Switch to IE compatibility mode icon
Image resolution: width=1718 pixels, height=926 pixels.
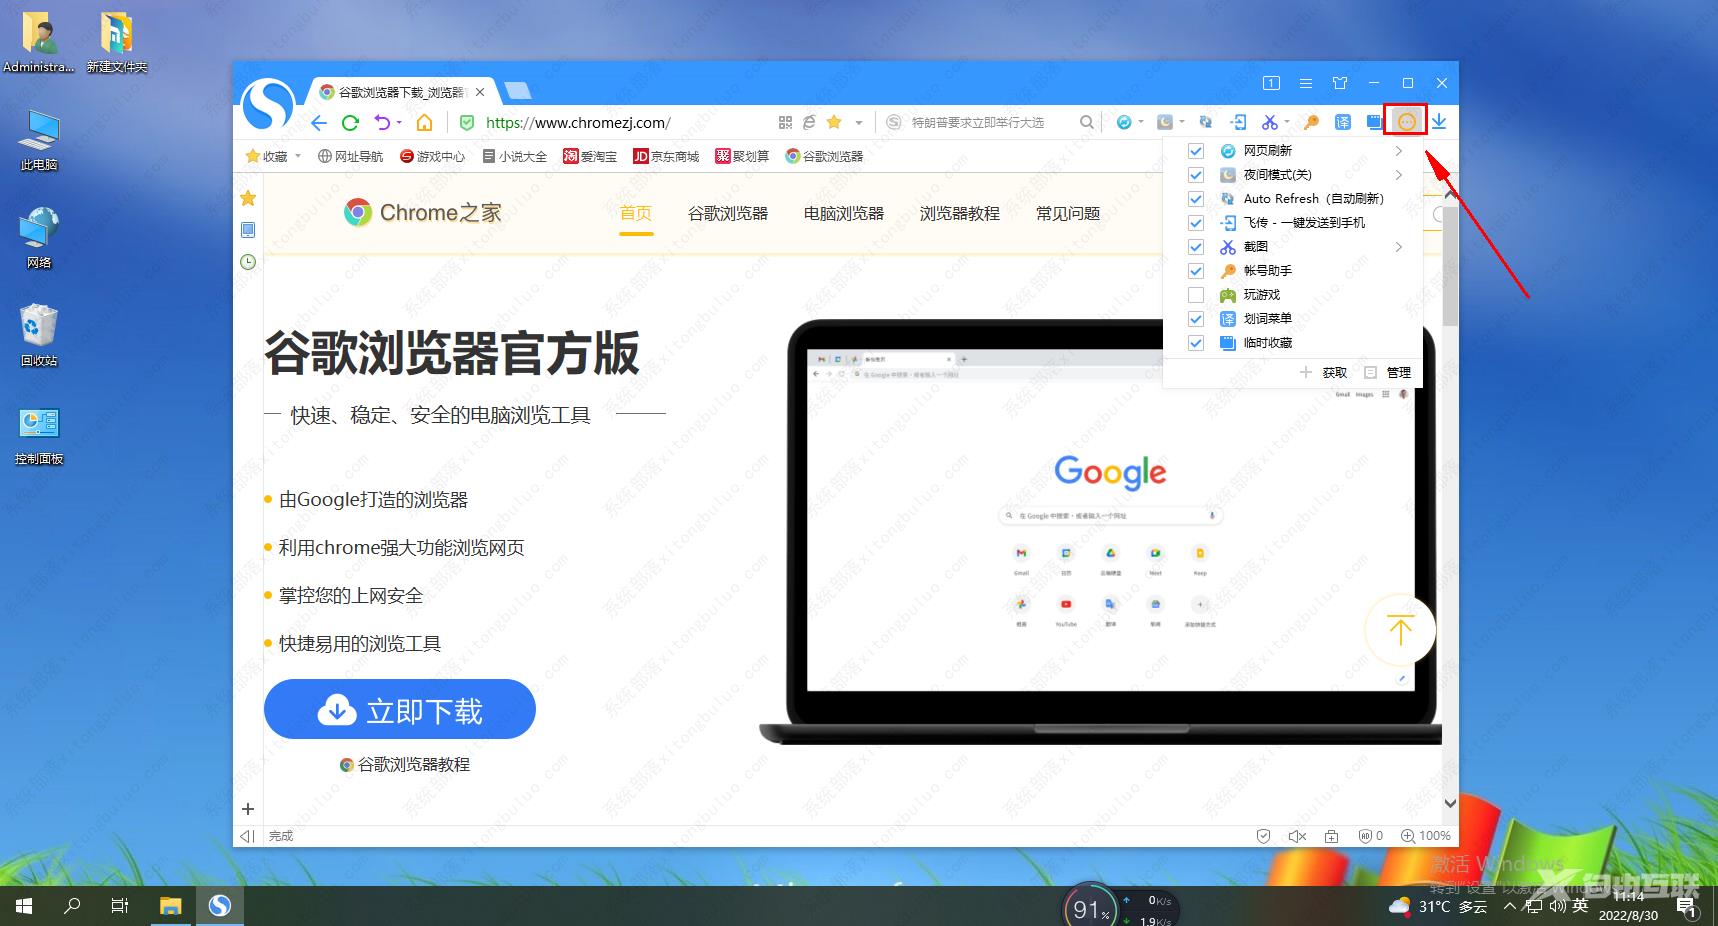(x=809, y=122)
